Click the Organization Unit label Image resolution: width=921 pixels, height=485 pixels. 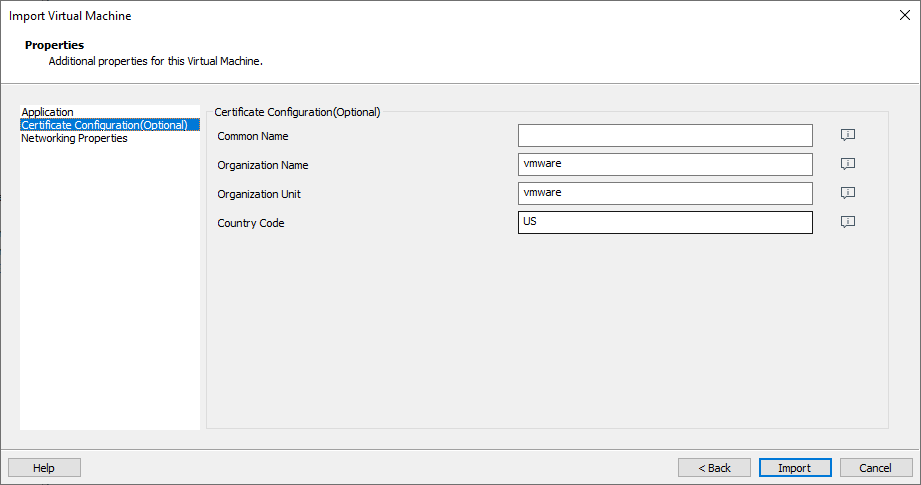pyautogui.click(x=259, y=194)
